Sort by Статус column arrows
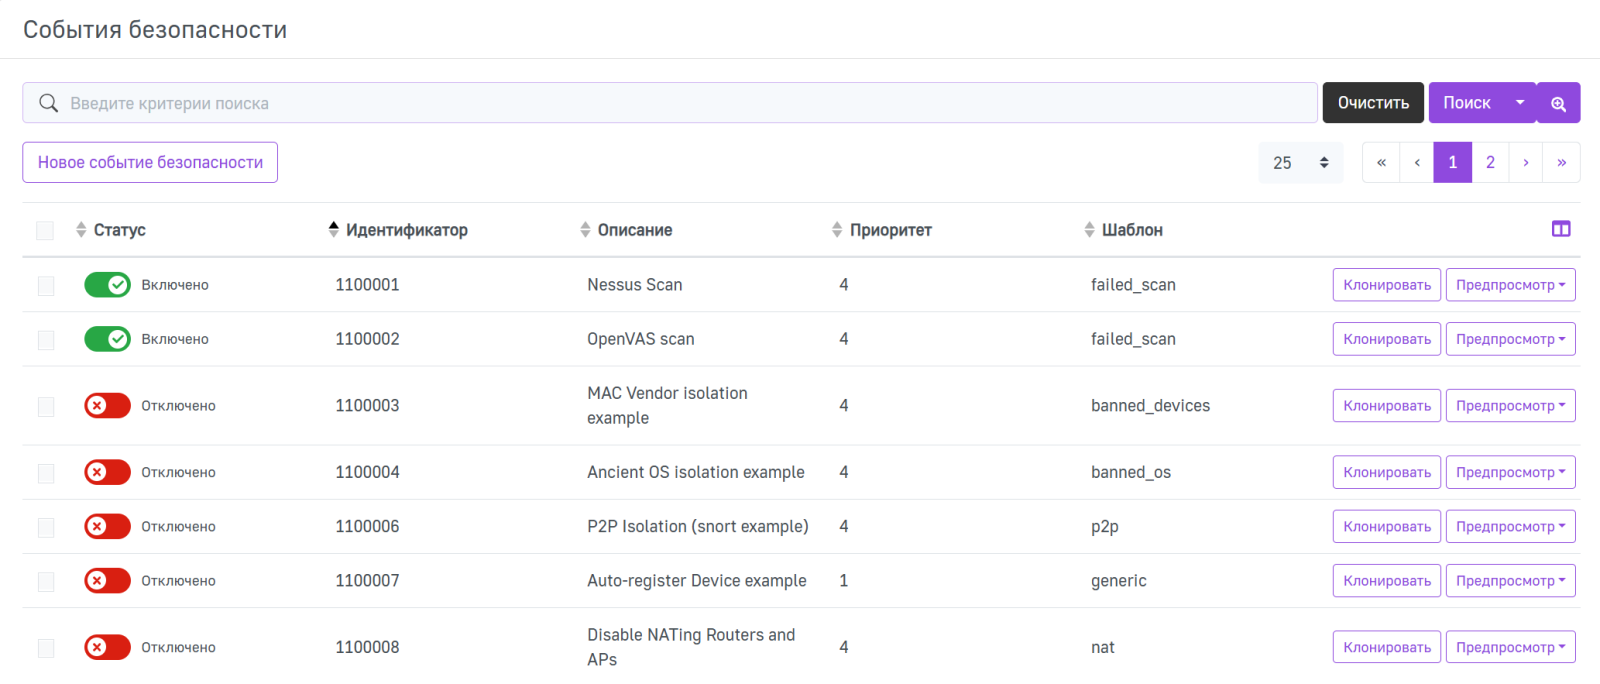1600x684 pixels. point(81,230)
